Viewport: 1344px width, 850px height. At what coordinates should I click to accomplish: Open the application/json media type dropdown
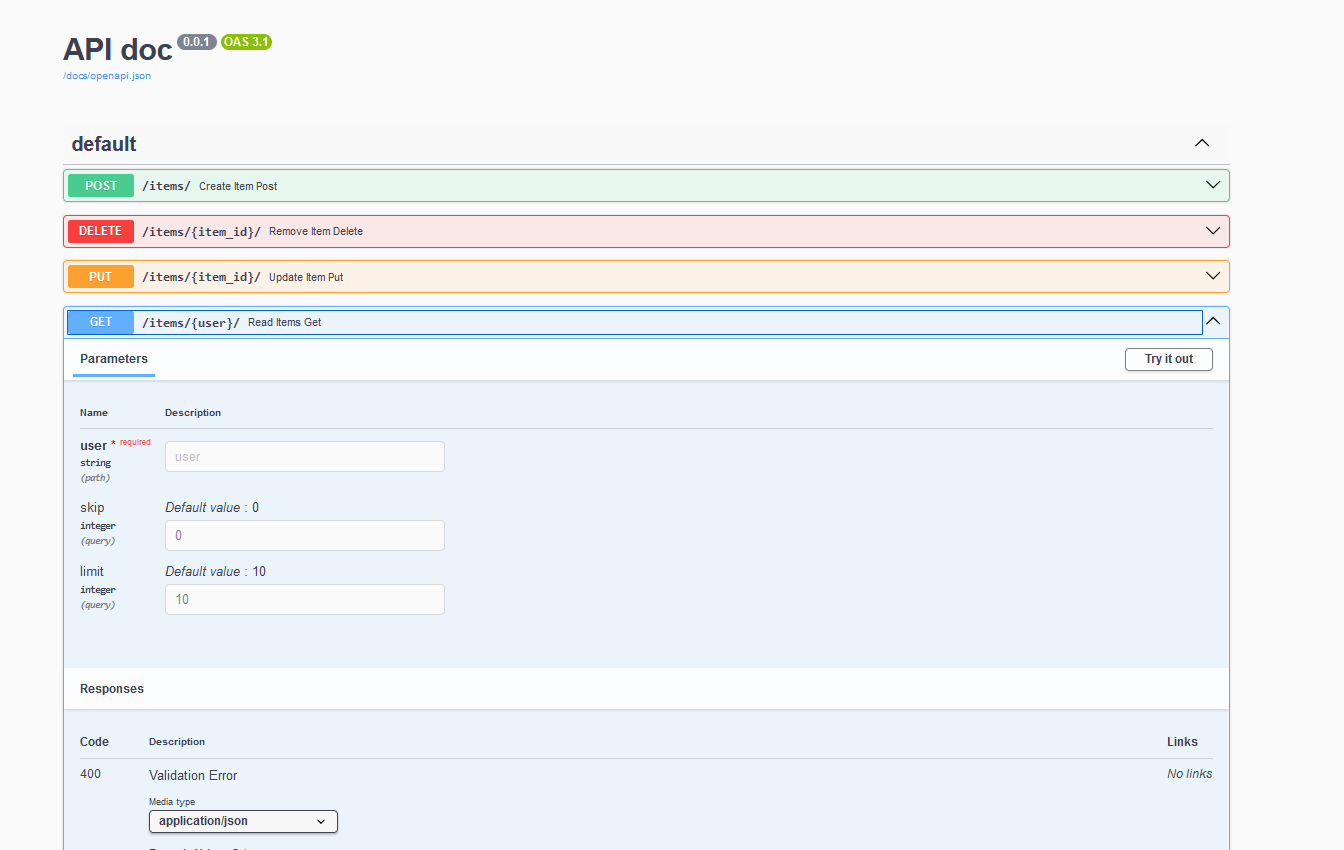point(243,821)
